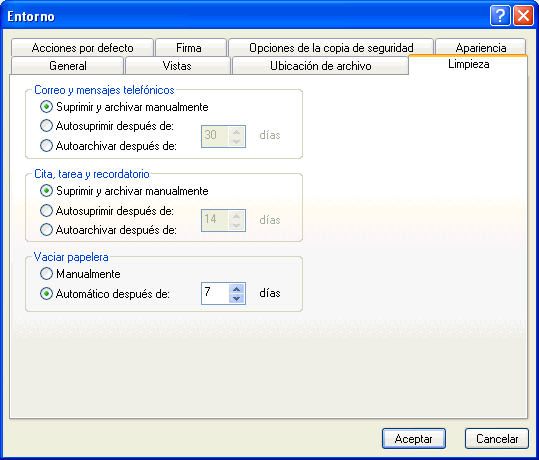The width and height of the screenshot is (539, 460).
Task: Click the Correo days field showing 30
Action: [215, 136]
